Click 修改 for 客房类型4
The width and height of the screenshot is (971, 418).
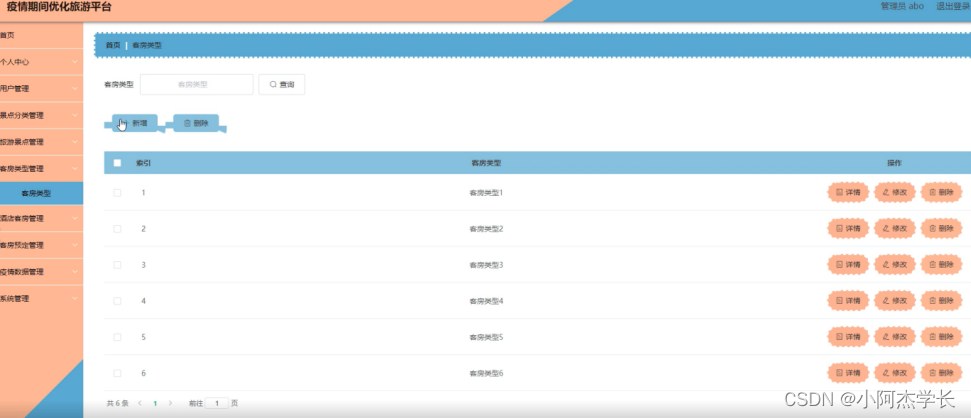pos(895,301)
